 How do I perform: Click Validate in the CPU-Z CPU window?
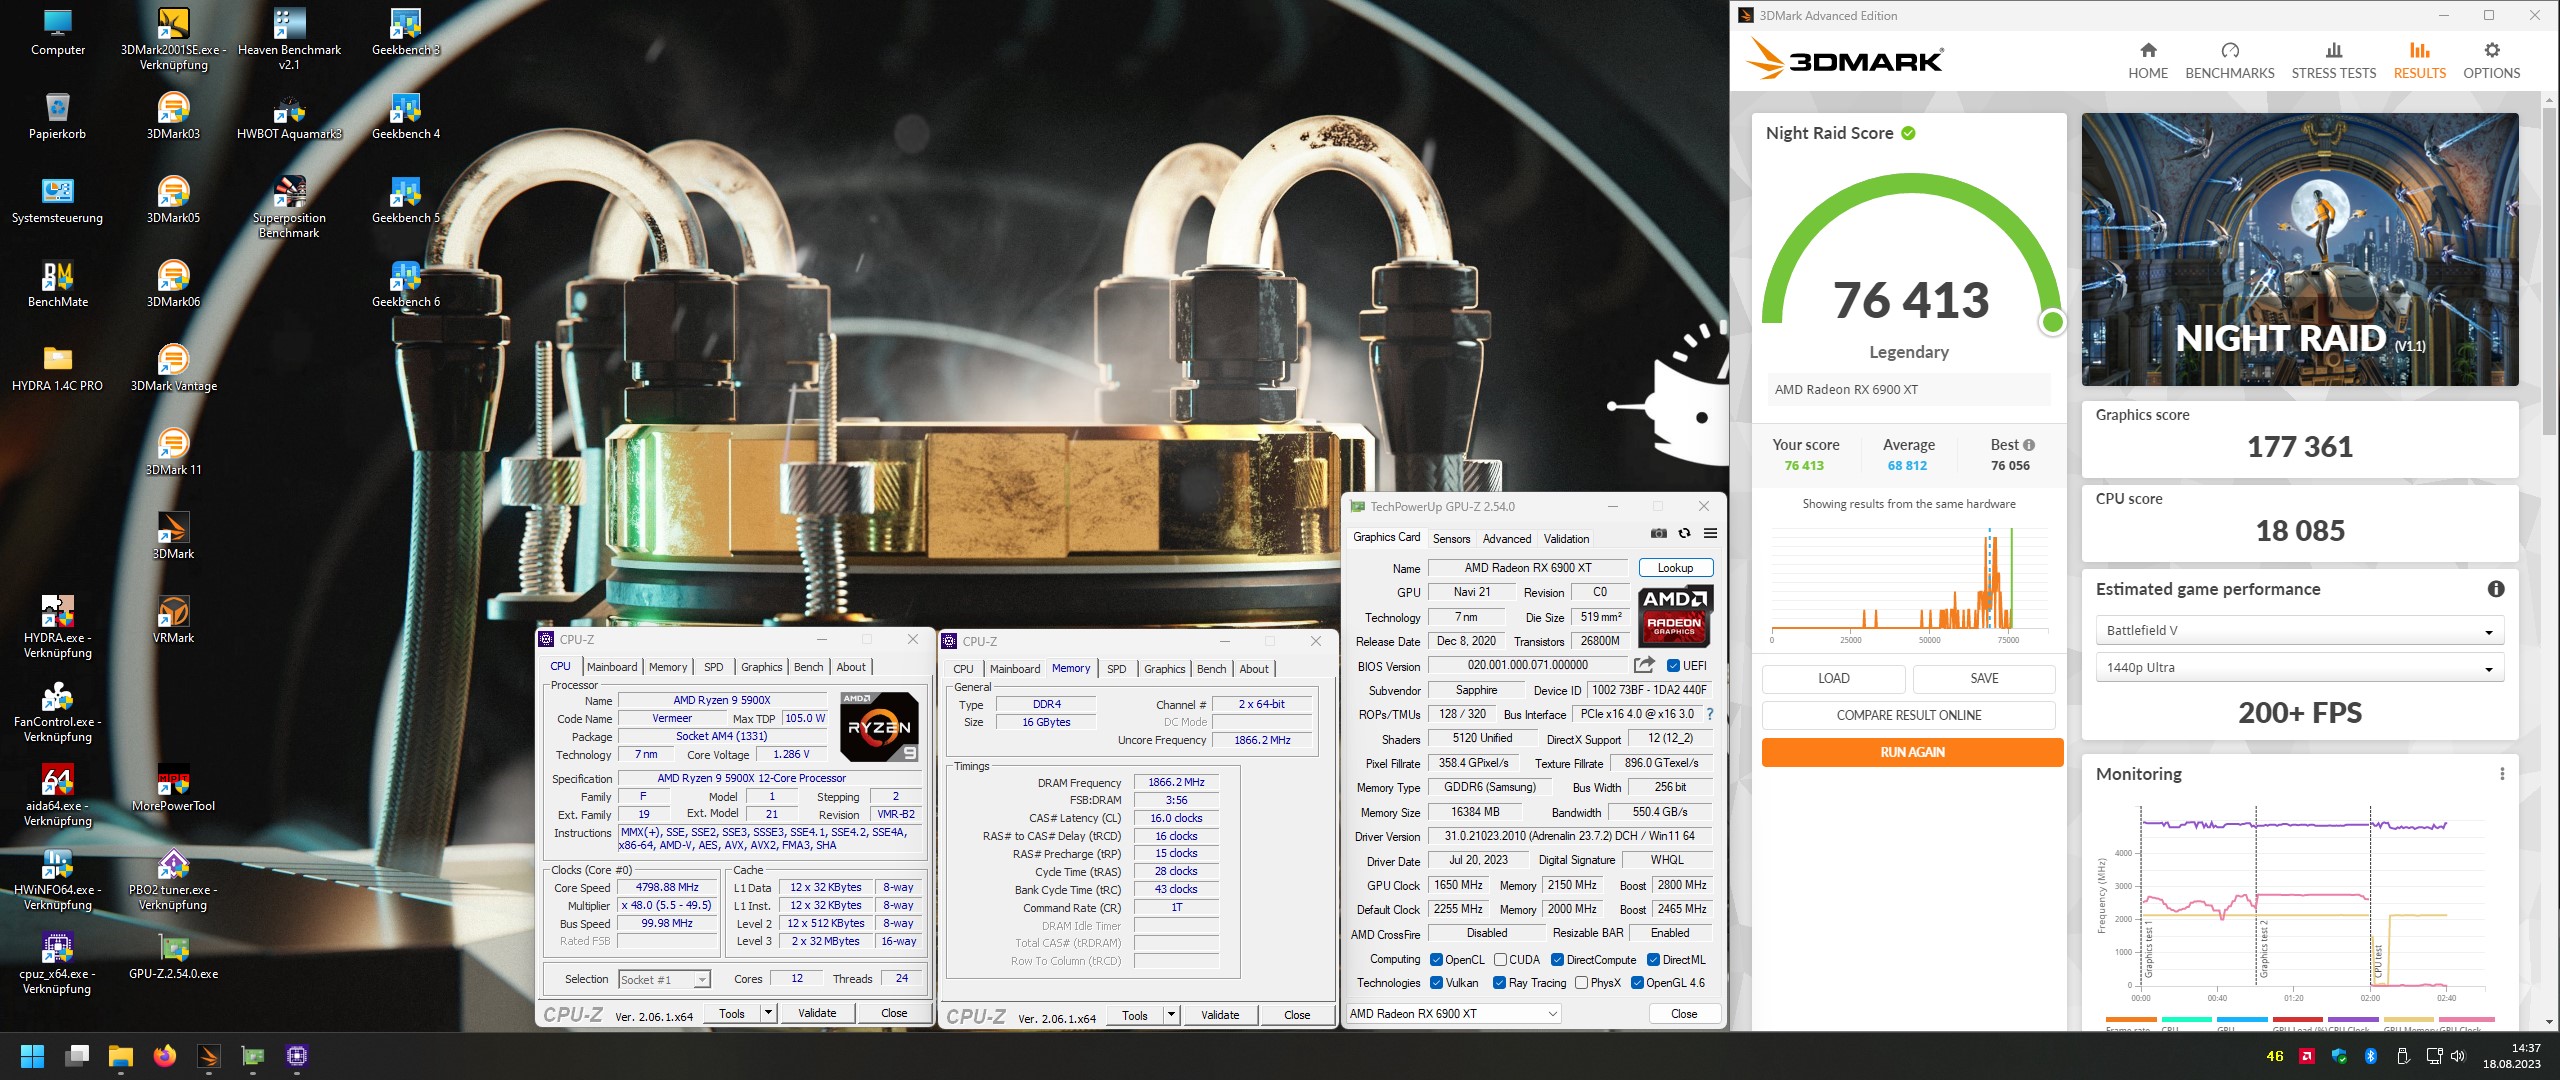(x=817, y=1013)
